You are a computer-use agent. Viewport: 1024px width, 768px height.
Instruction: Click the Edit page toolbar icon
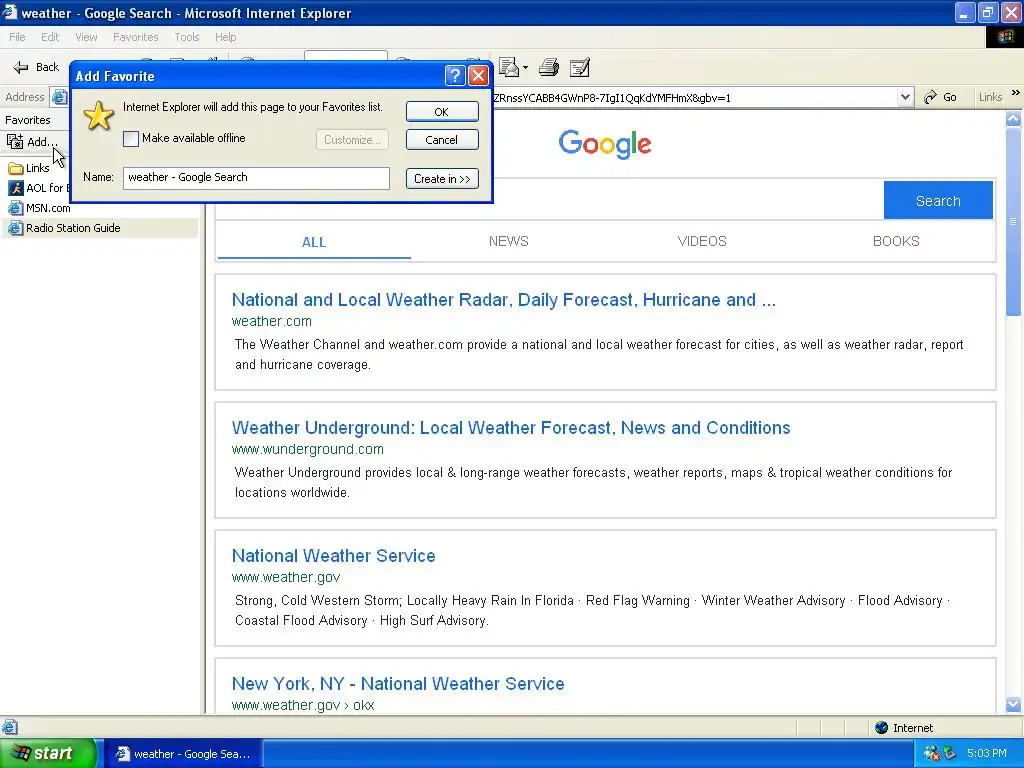[x=580, y=67]
